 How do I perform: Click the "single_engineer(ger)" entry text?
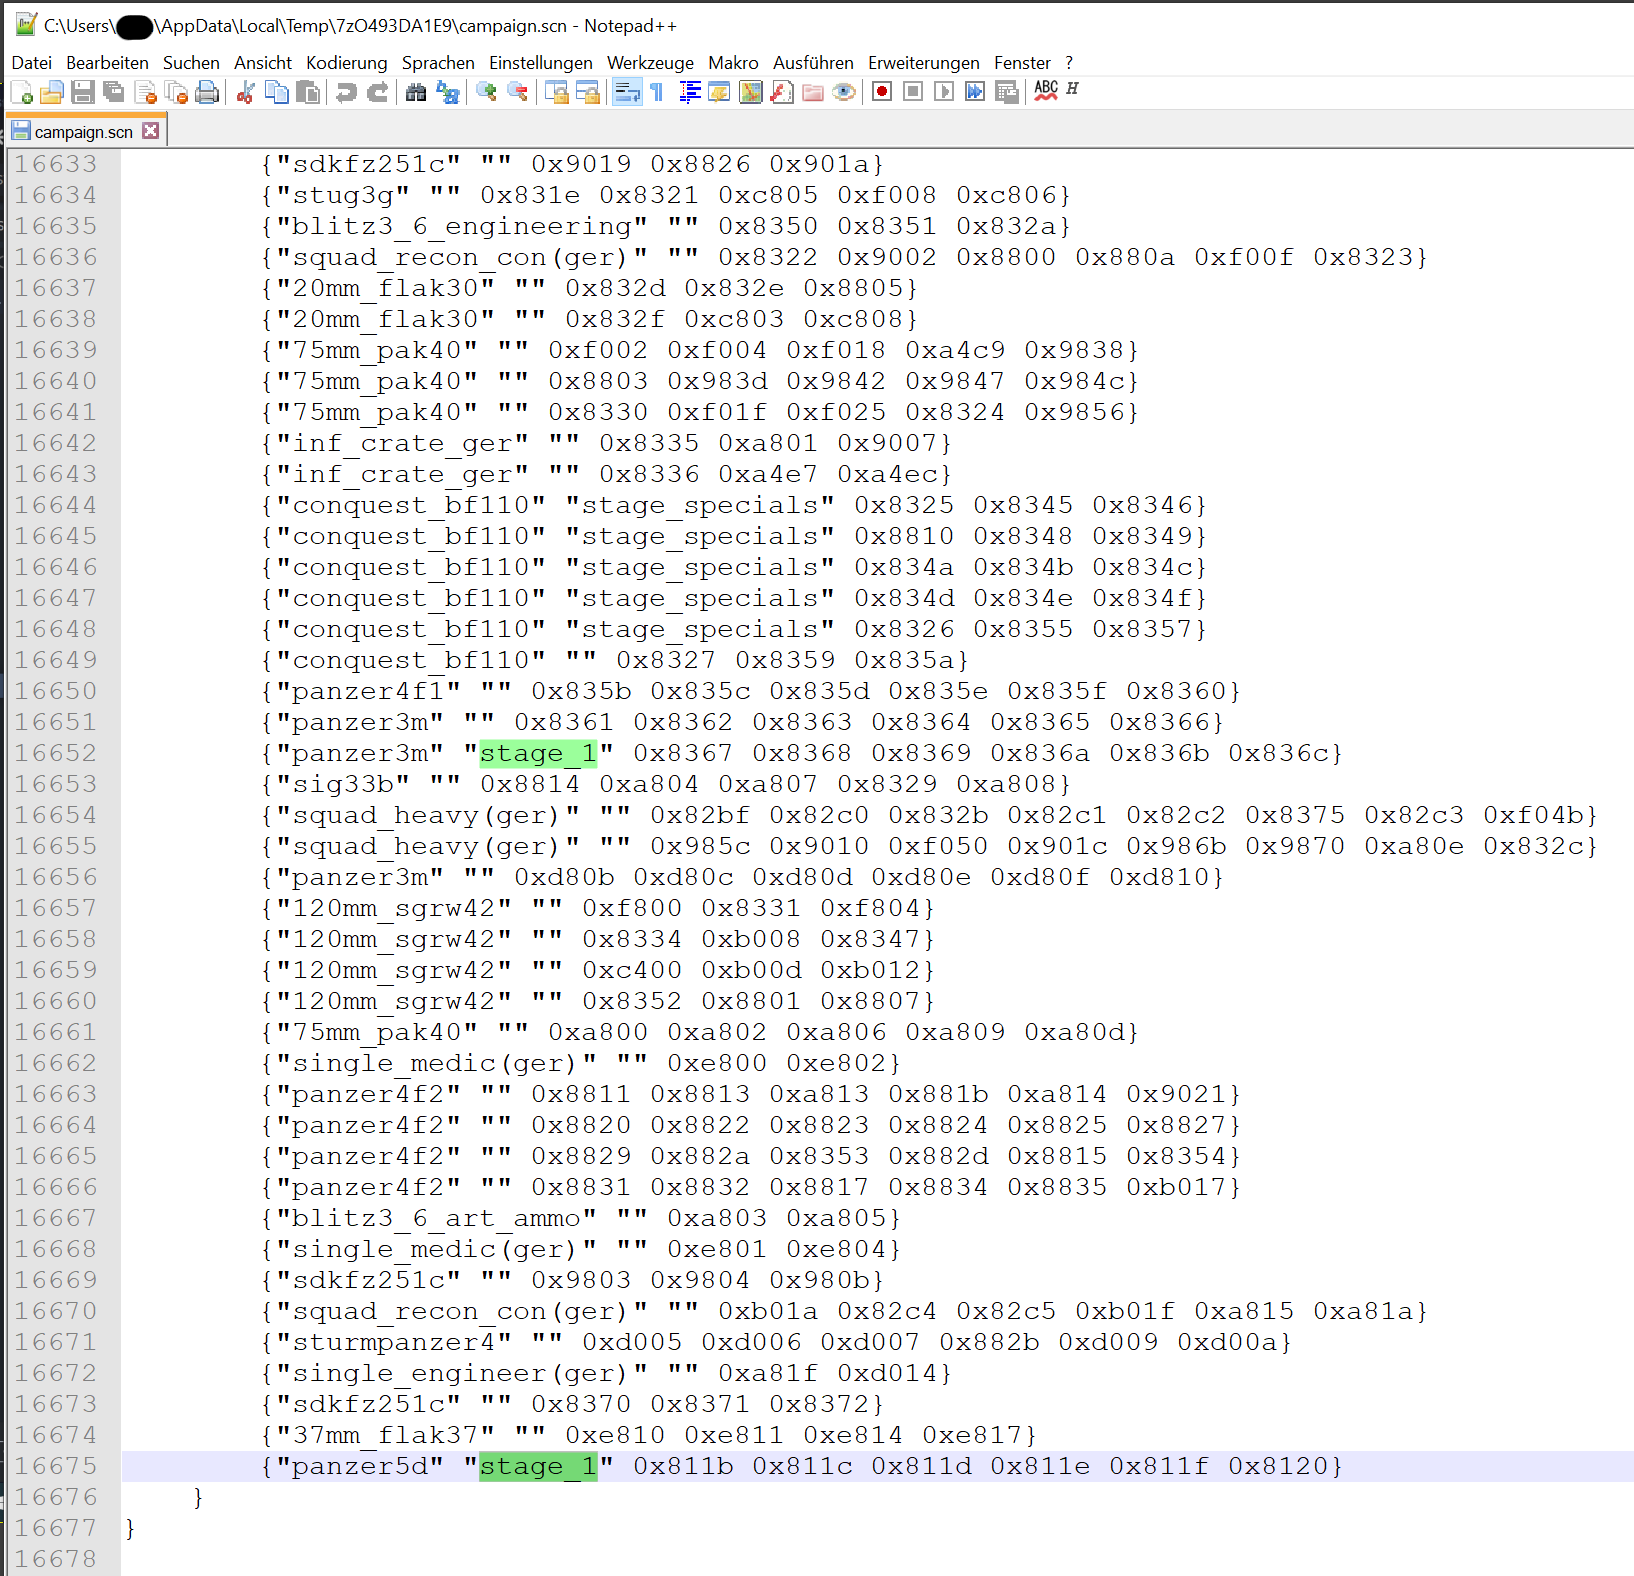tap(462, 1373)
